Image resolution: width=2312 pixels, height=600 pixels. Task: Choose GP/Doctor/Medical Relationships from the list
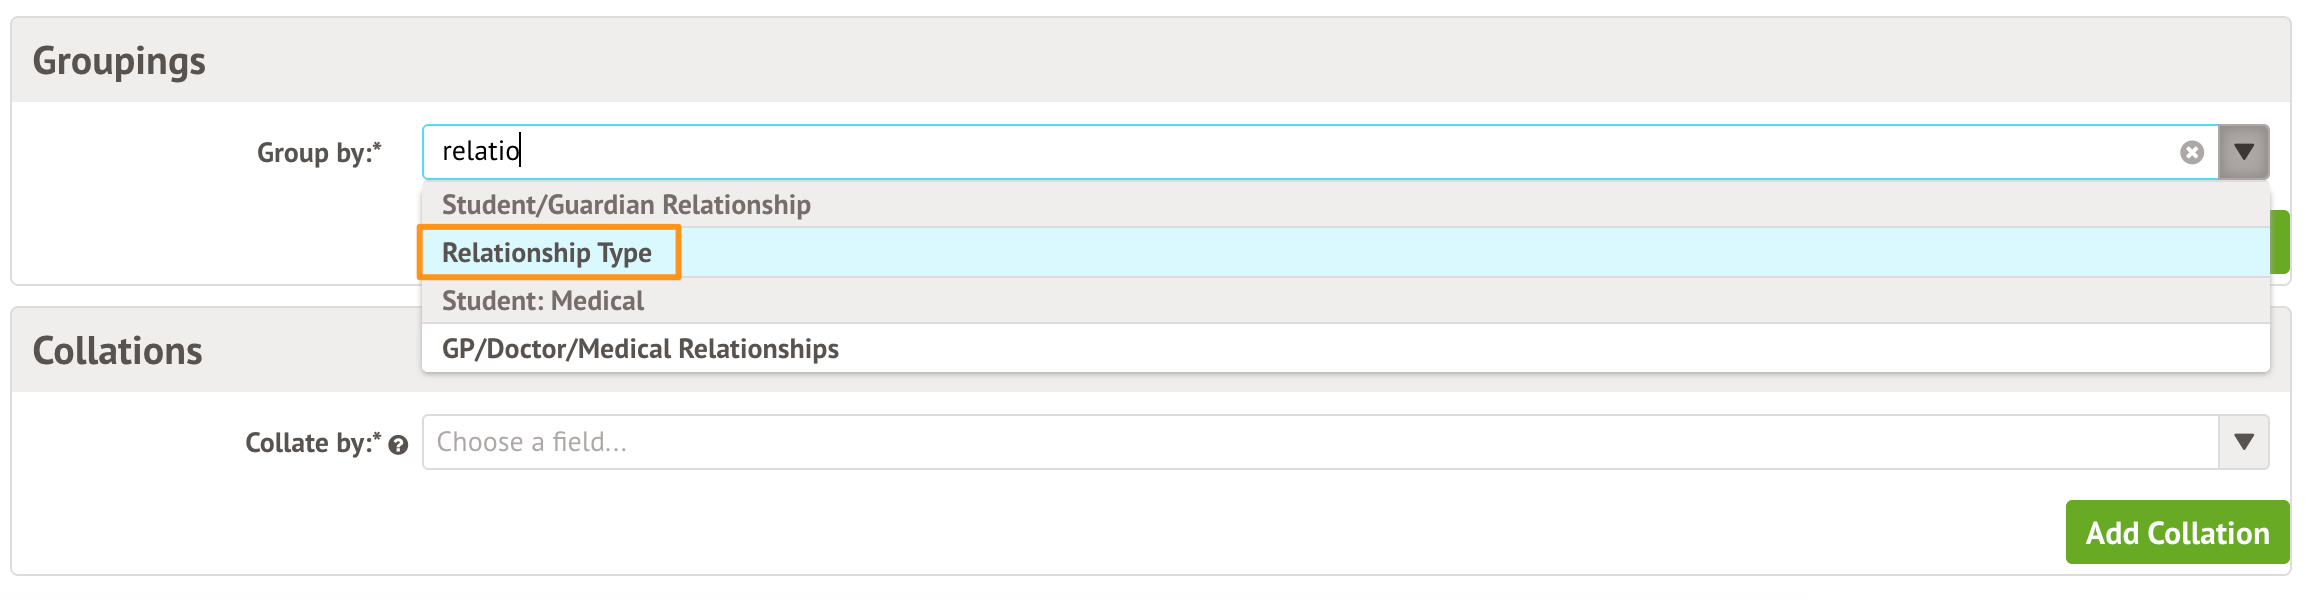pyautogui.click(x=640, y=349)
